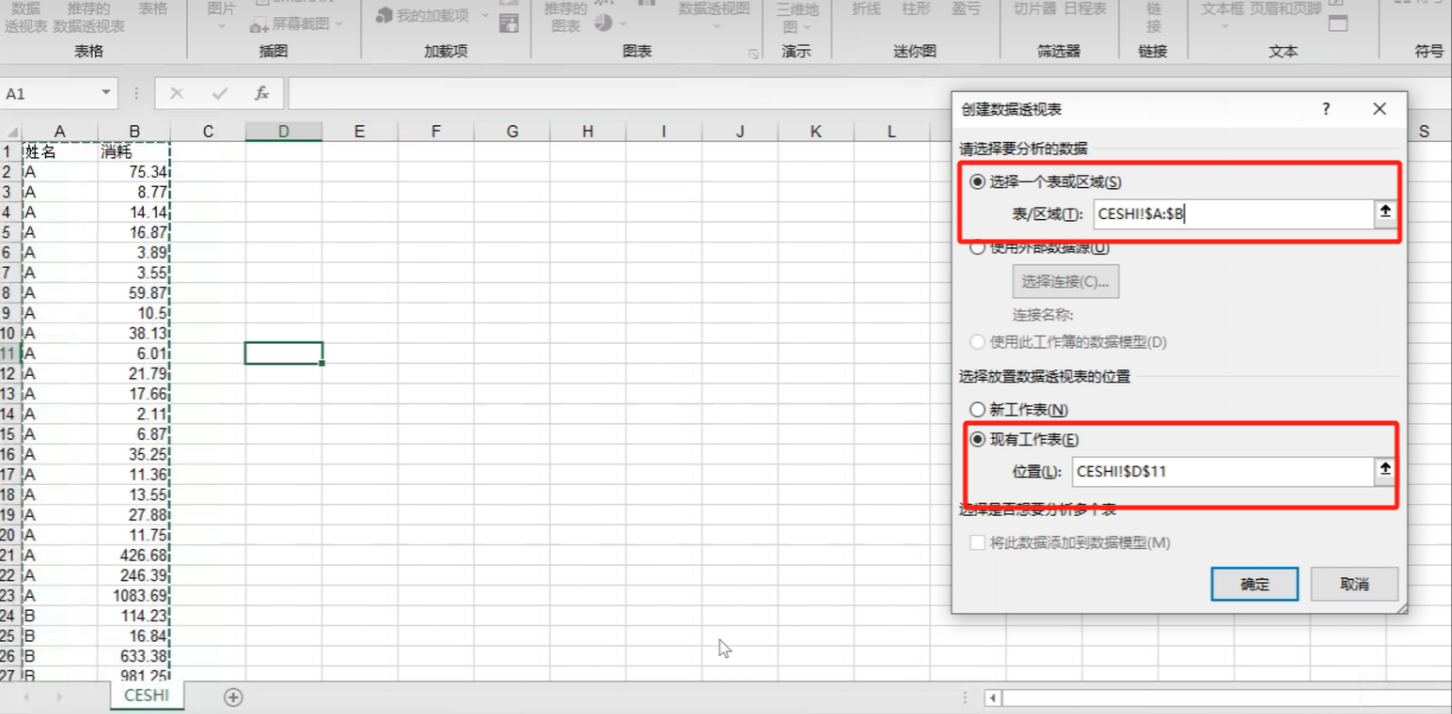Image resolution: width=1452 pixels, height=714 pixels.
Task: Select 现有工作表 radio button
Action: coord(977,440)
